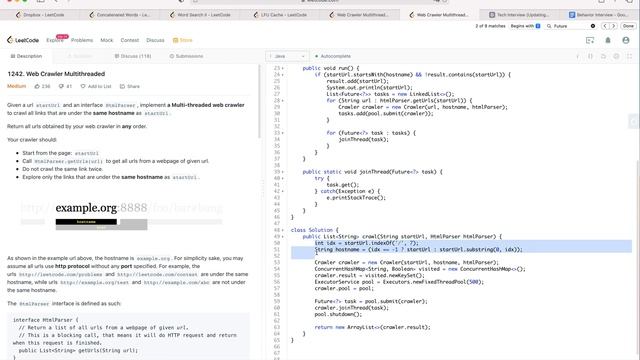Click Add to List
640x360 pixels.
point(96,86)
